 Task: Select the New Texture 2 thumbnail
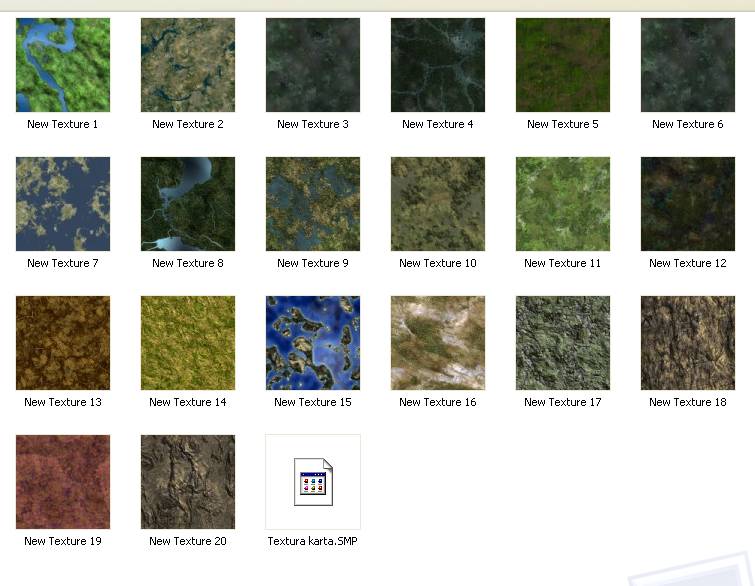tap(188, 65)
